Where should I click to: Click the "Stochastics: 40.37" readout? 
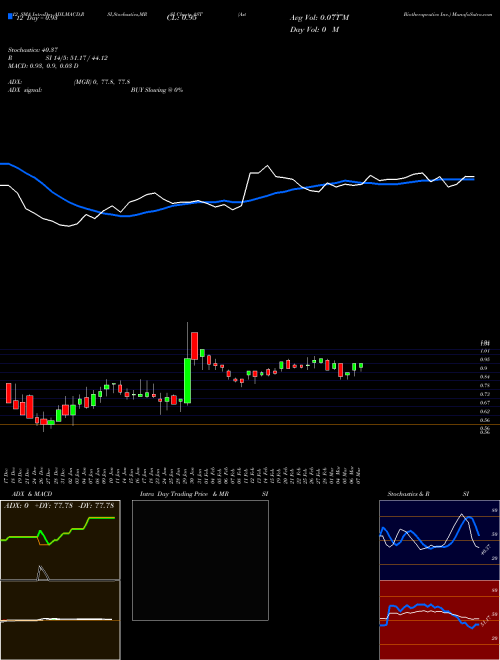point(32,50)
